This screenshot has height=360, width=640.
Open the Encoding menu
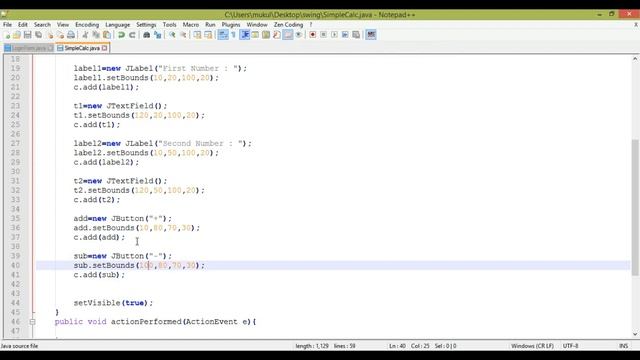click(x=87, y=24)
